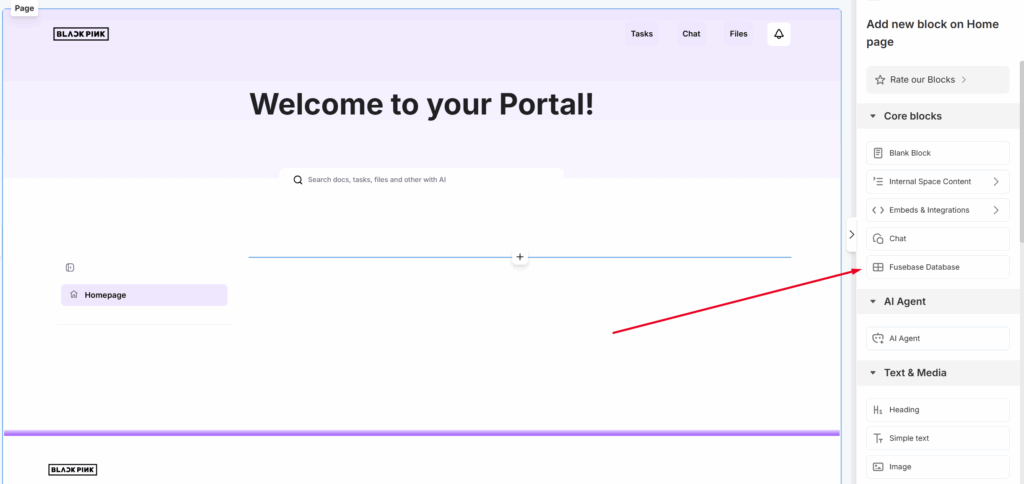
Task: Collapse the AI Agent section
Action: point(873,302)
